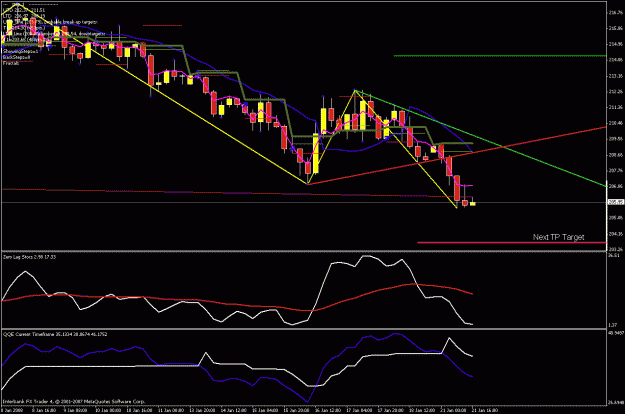Viewport: 625px width, 414px height.
Task: Click the "Fractals" label
Action: click(x=11, y=63)
